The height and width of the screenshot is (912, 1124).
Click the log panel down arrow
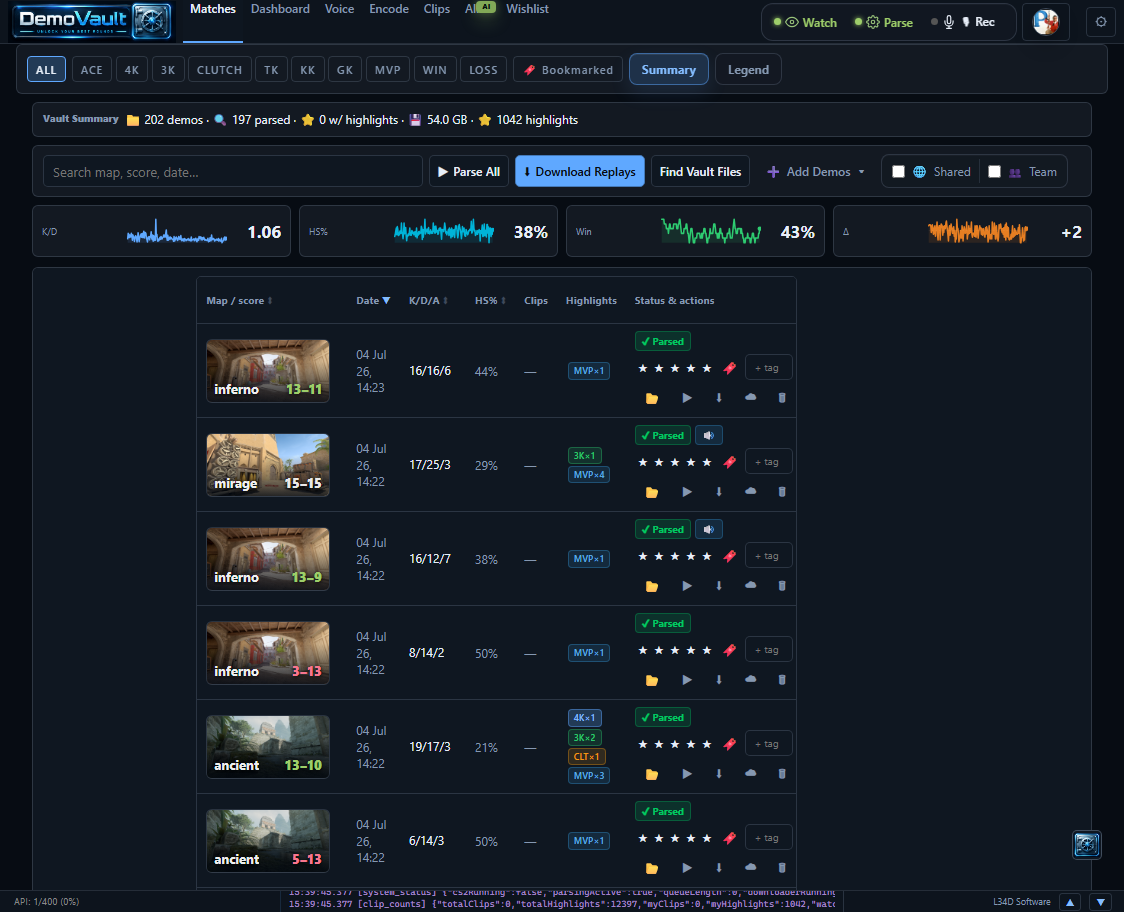pos(1101,902)
